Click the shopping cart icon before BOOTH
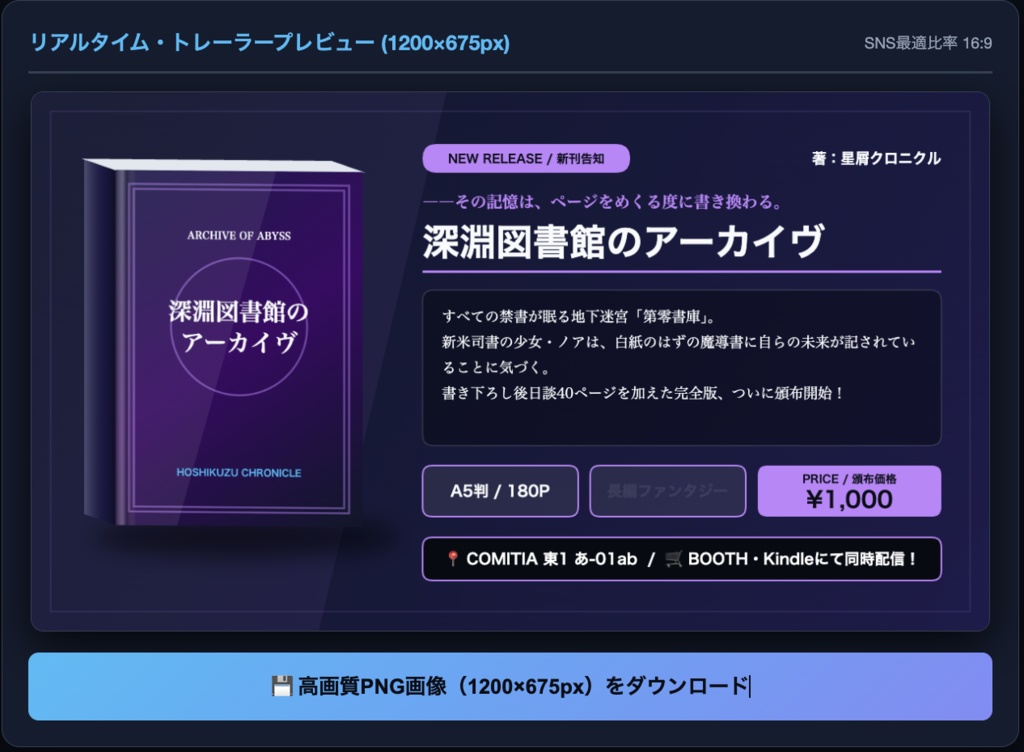Image resolution: width=1024 pixels, height=752 pixels. coord(673,559)
